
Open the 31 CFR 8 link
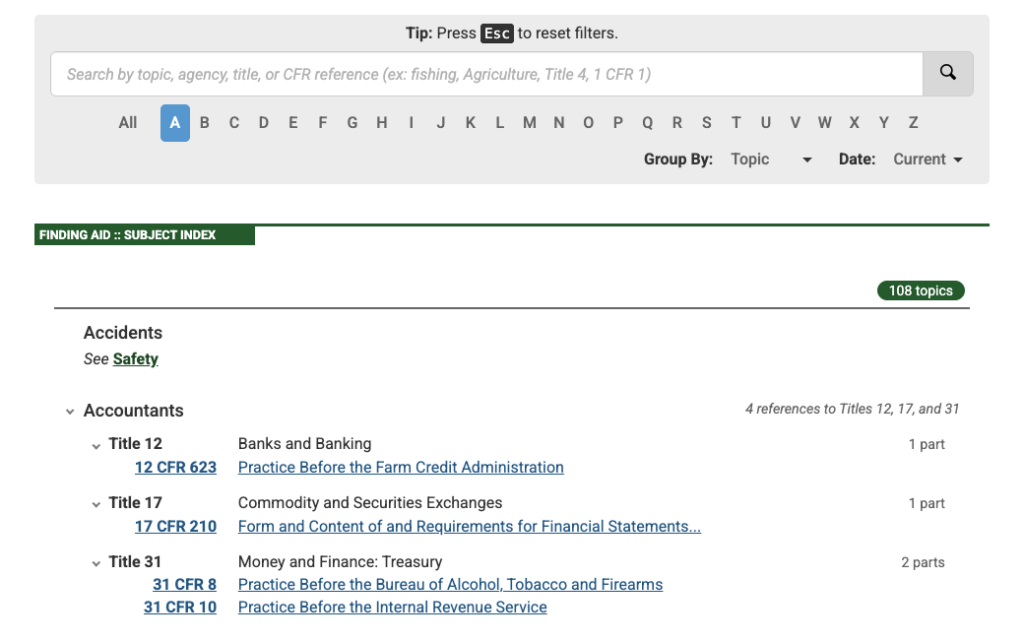point(185,585)
